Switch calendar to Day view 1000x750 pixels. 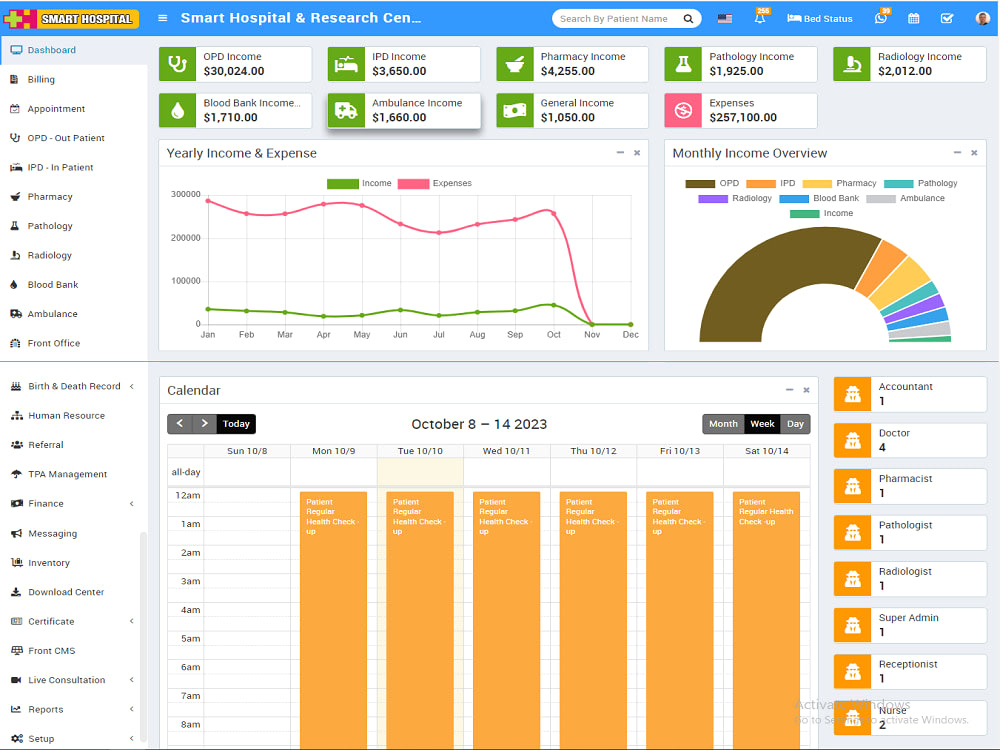pos(795,423)
